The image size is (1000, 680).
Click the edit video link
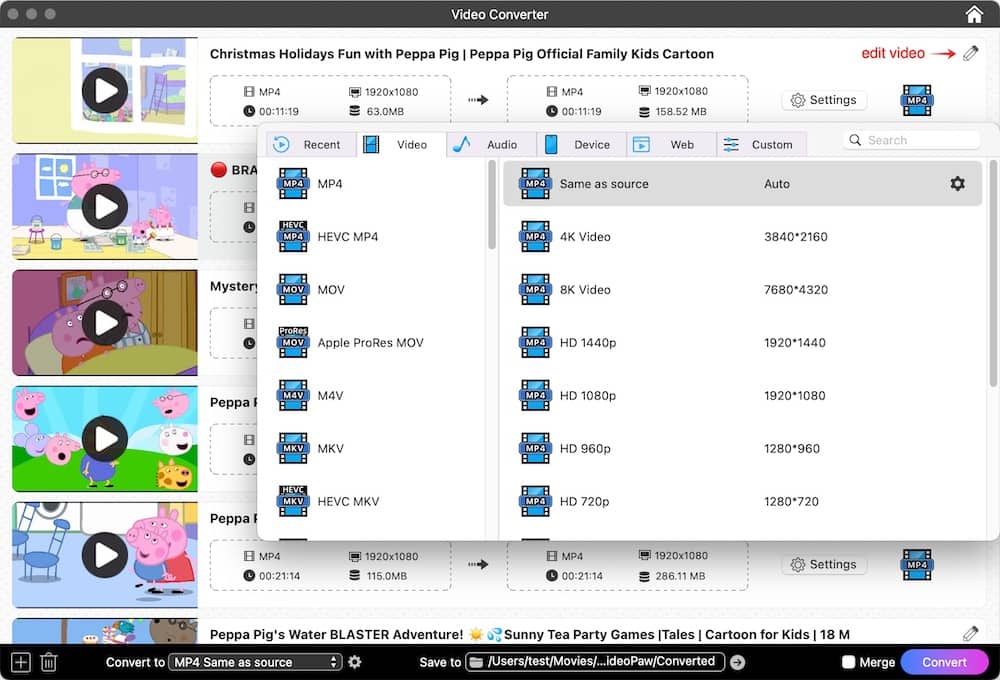point(893,53)
